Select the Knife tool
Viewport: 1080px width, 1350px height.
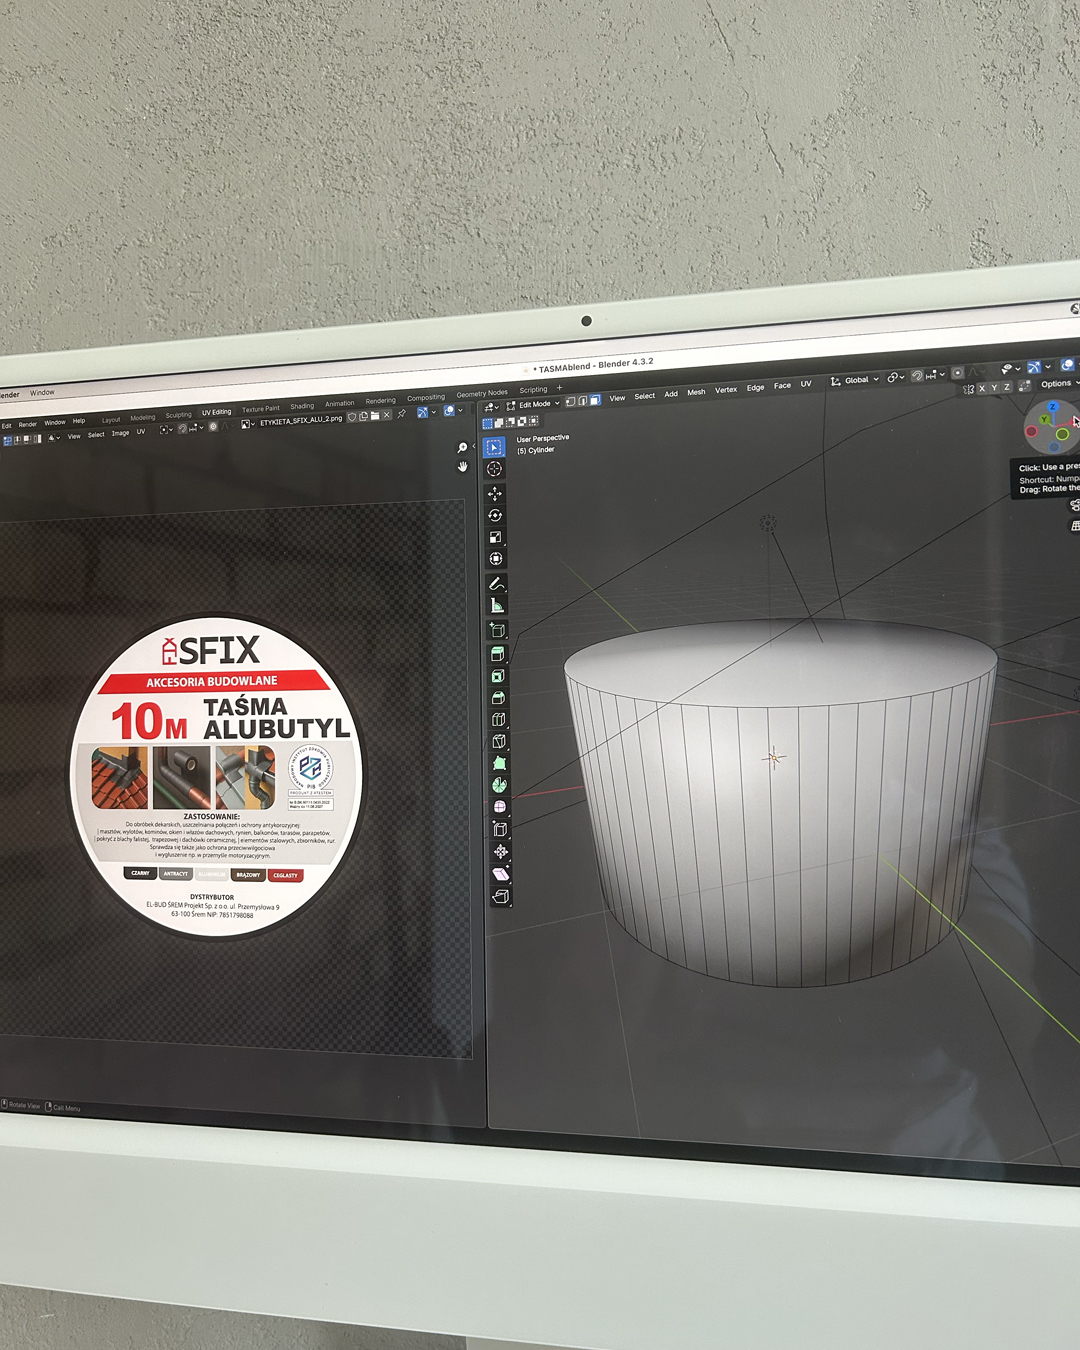click(499, 742)
